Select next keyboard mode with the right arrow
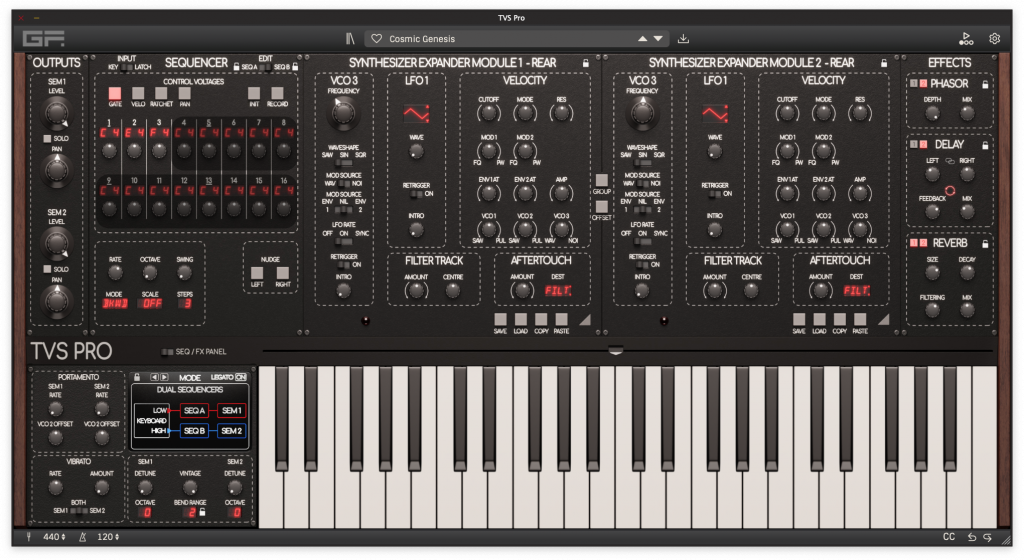The image size is (1024, 560). [165, 377]
